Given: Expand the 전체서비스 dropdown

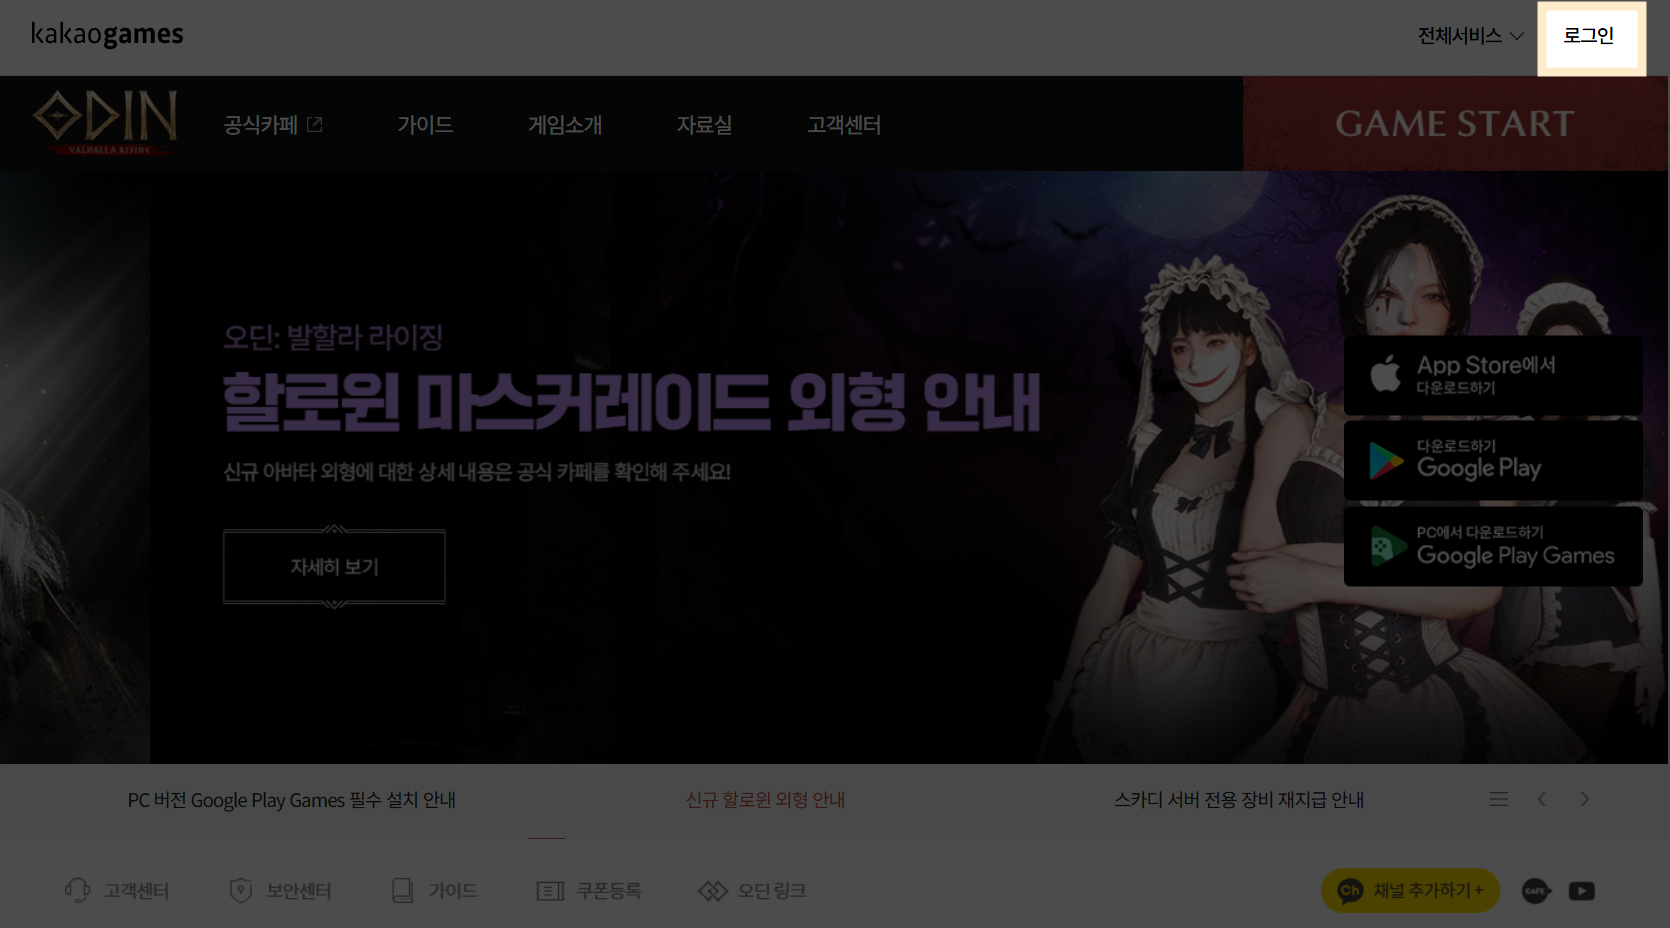Looking at the screenshot, I should [x=1471, y=36].
